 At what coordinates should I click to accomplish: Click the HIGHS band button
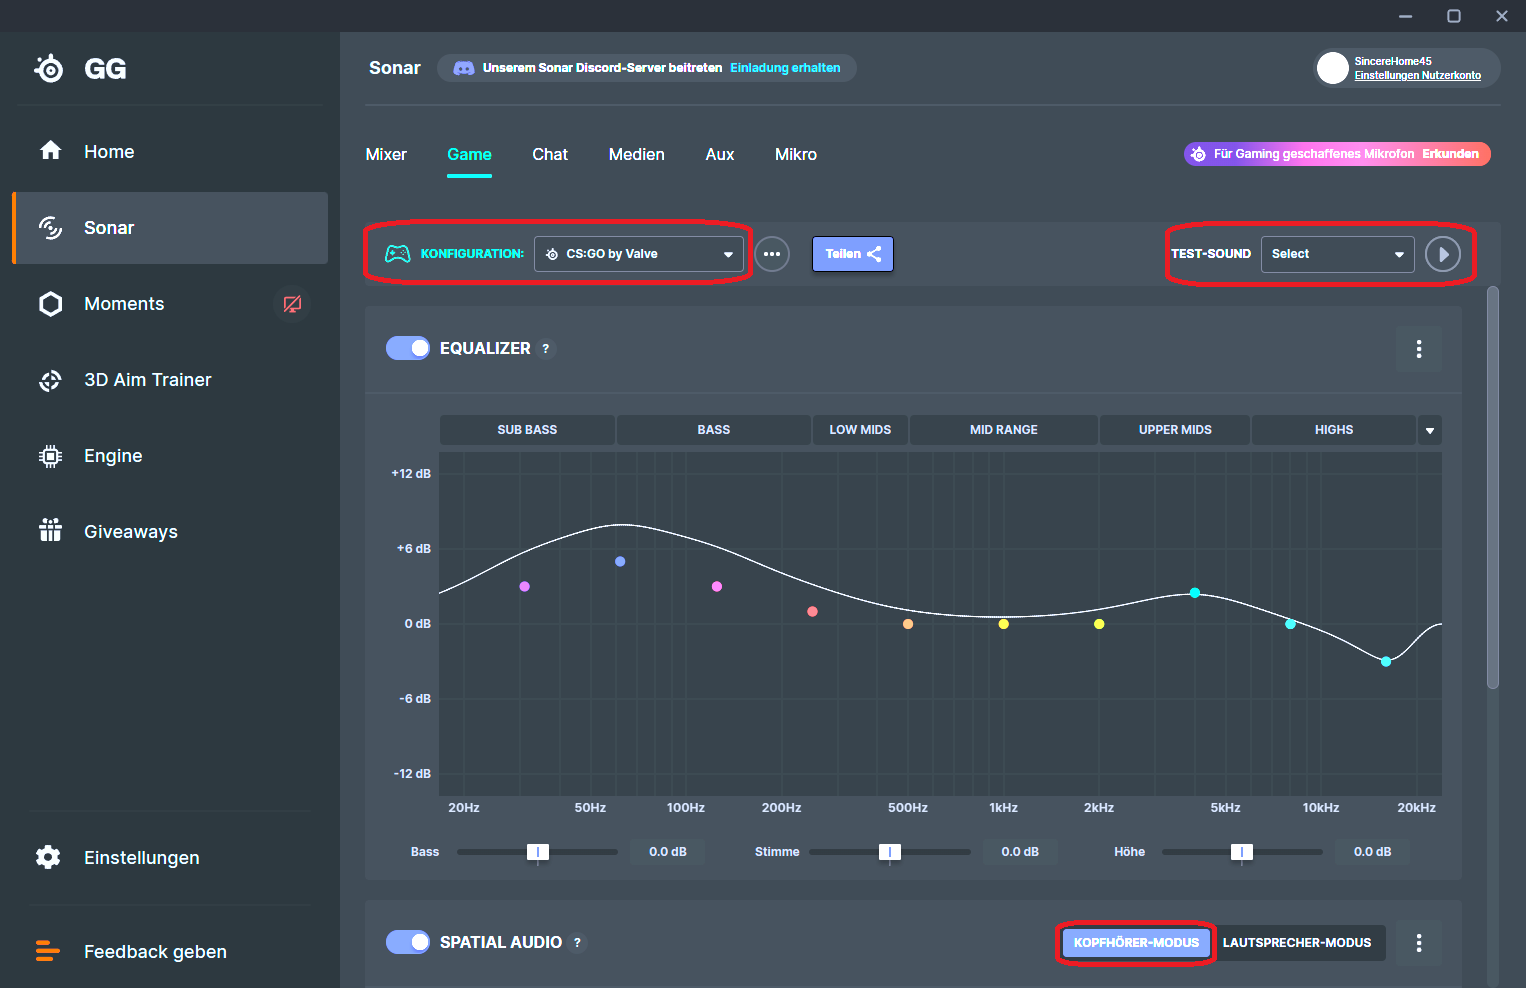click(x=1334, y=430)
